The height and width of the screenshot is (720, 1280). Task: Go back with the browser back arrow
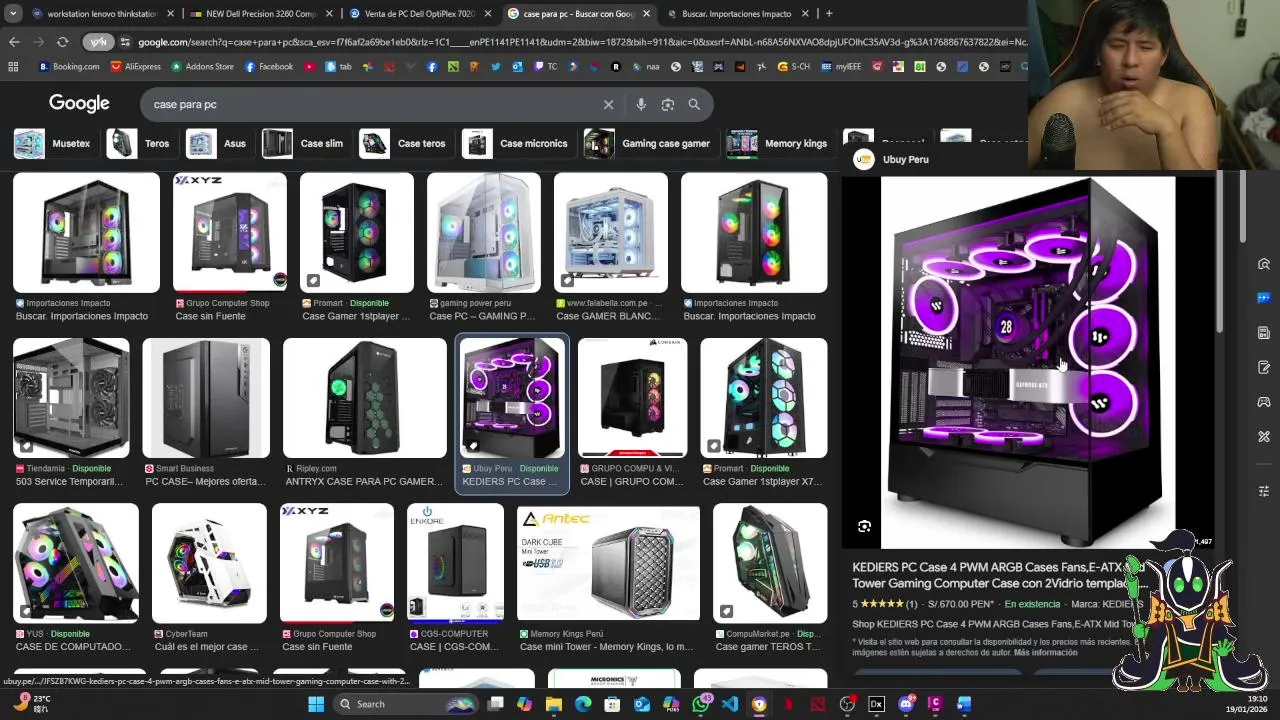point(14,42)
